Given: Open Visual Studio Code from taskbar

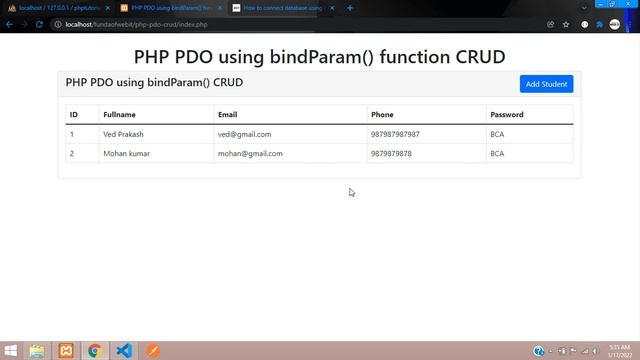Looking at the screenshot, I should pyautogui.click(x=124, y=351).
